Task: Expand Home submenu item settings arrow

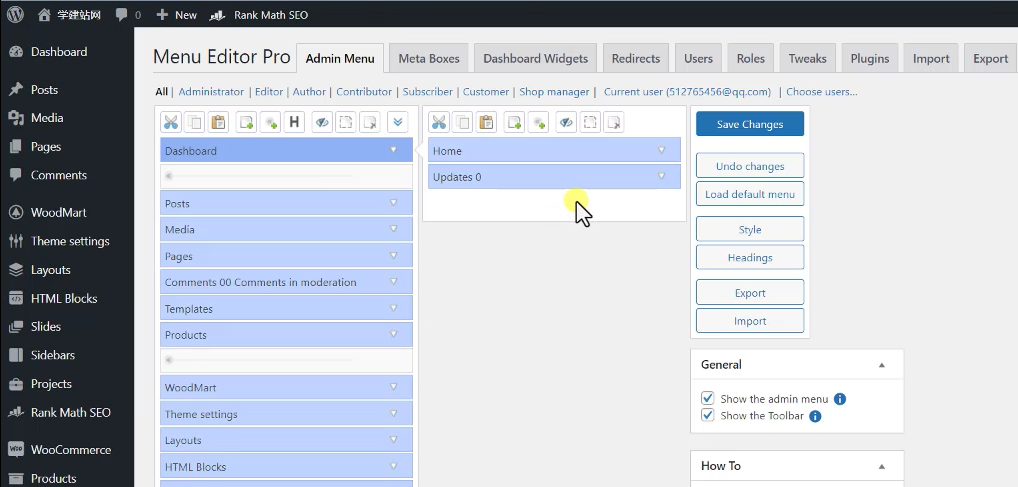Action: [662, 150]
